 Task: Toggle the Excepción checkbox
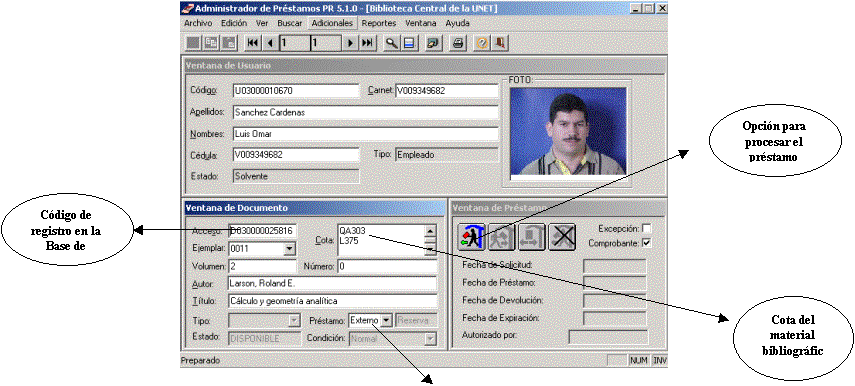[x=647, y=228]
